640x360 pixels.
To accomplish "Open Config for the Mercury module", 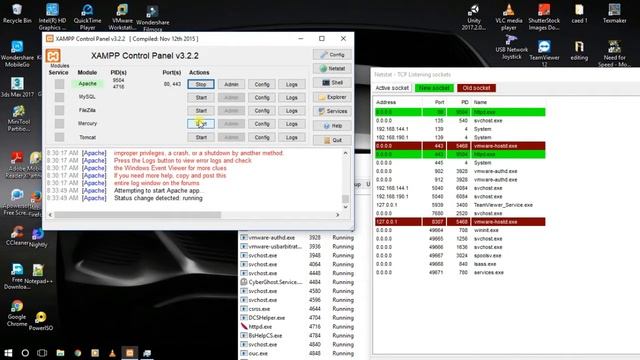I will [x=262, y=124].
